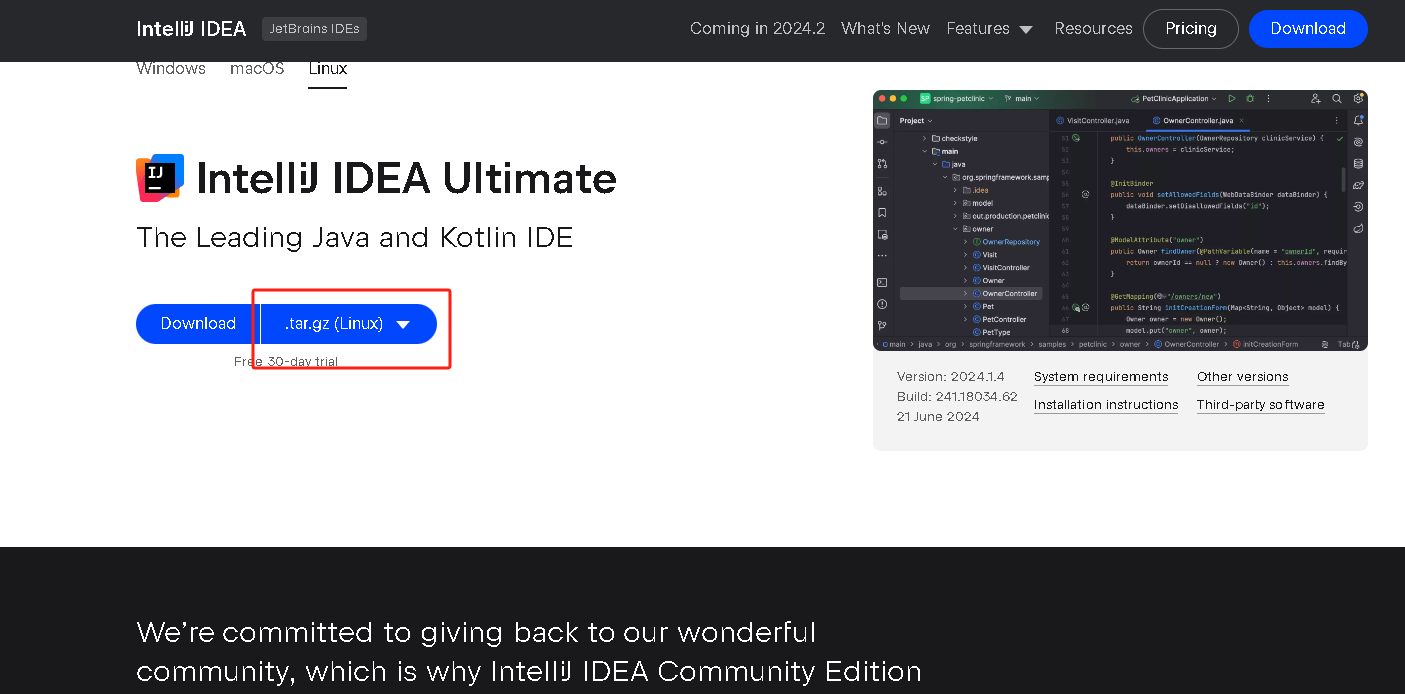
Task: Select the Linux tab
Action: [328, 70]
